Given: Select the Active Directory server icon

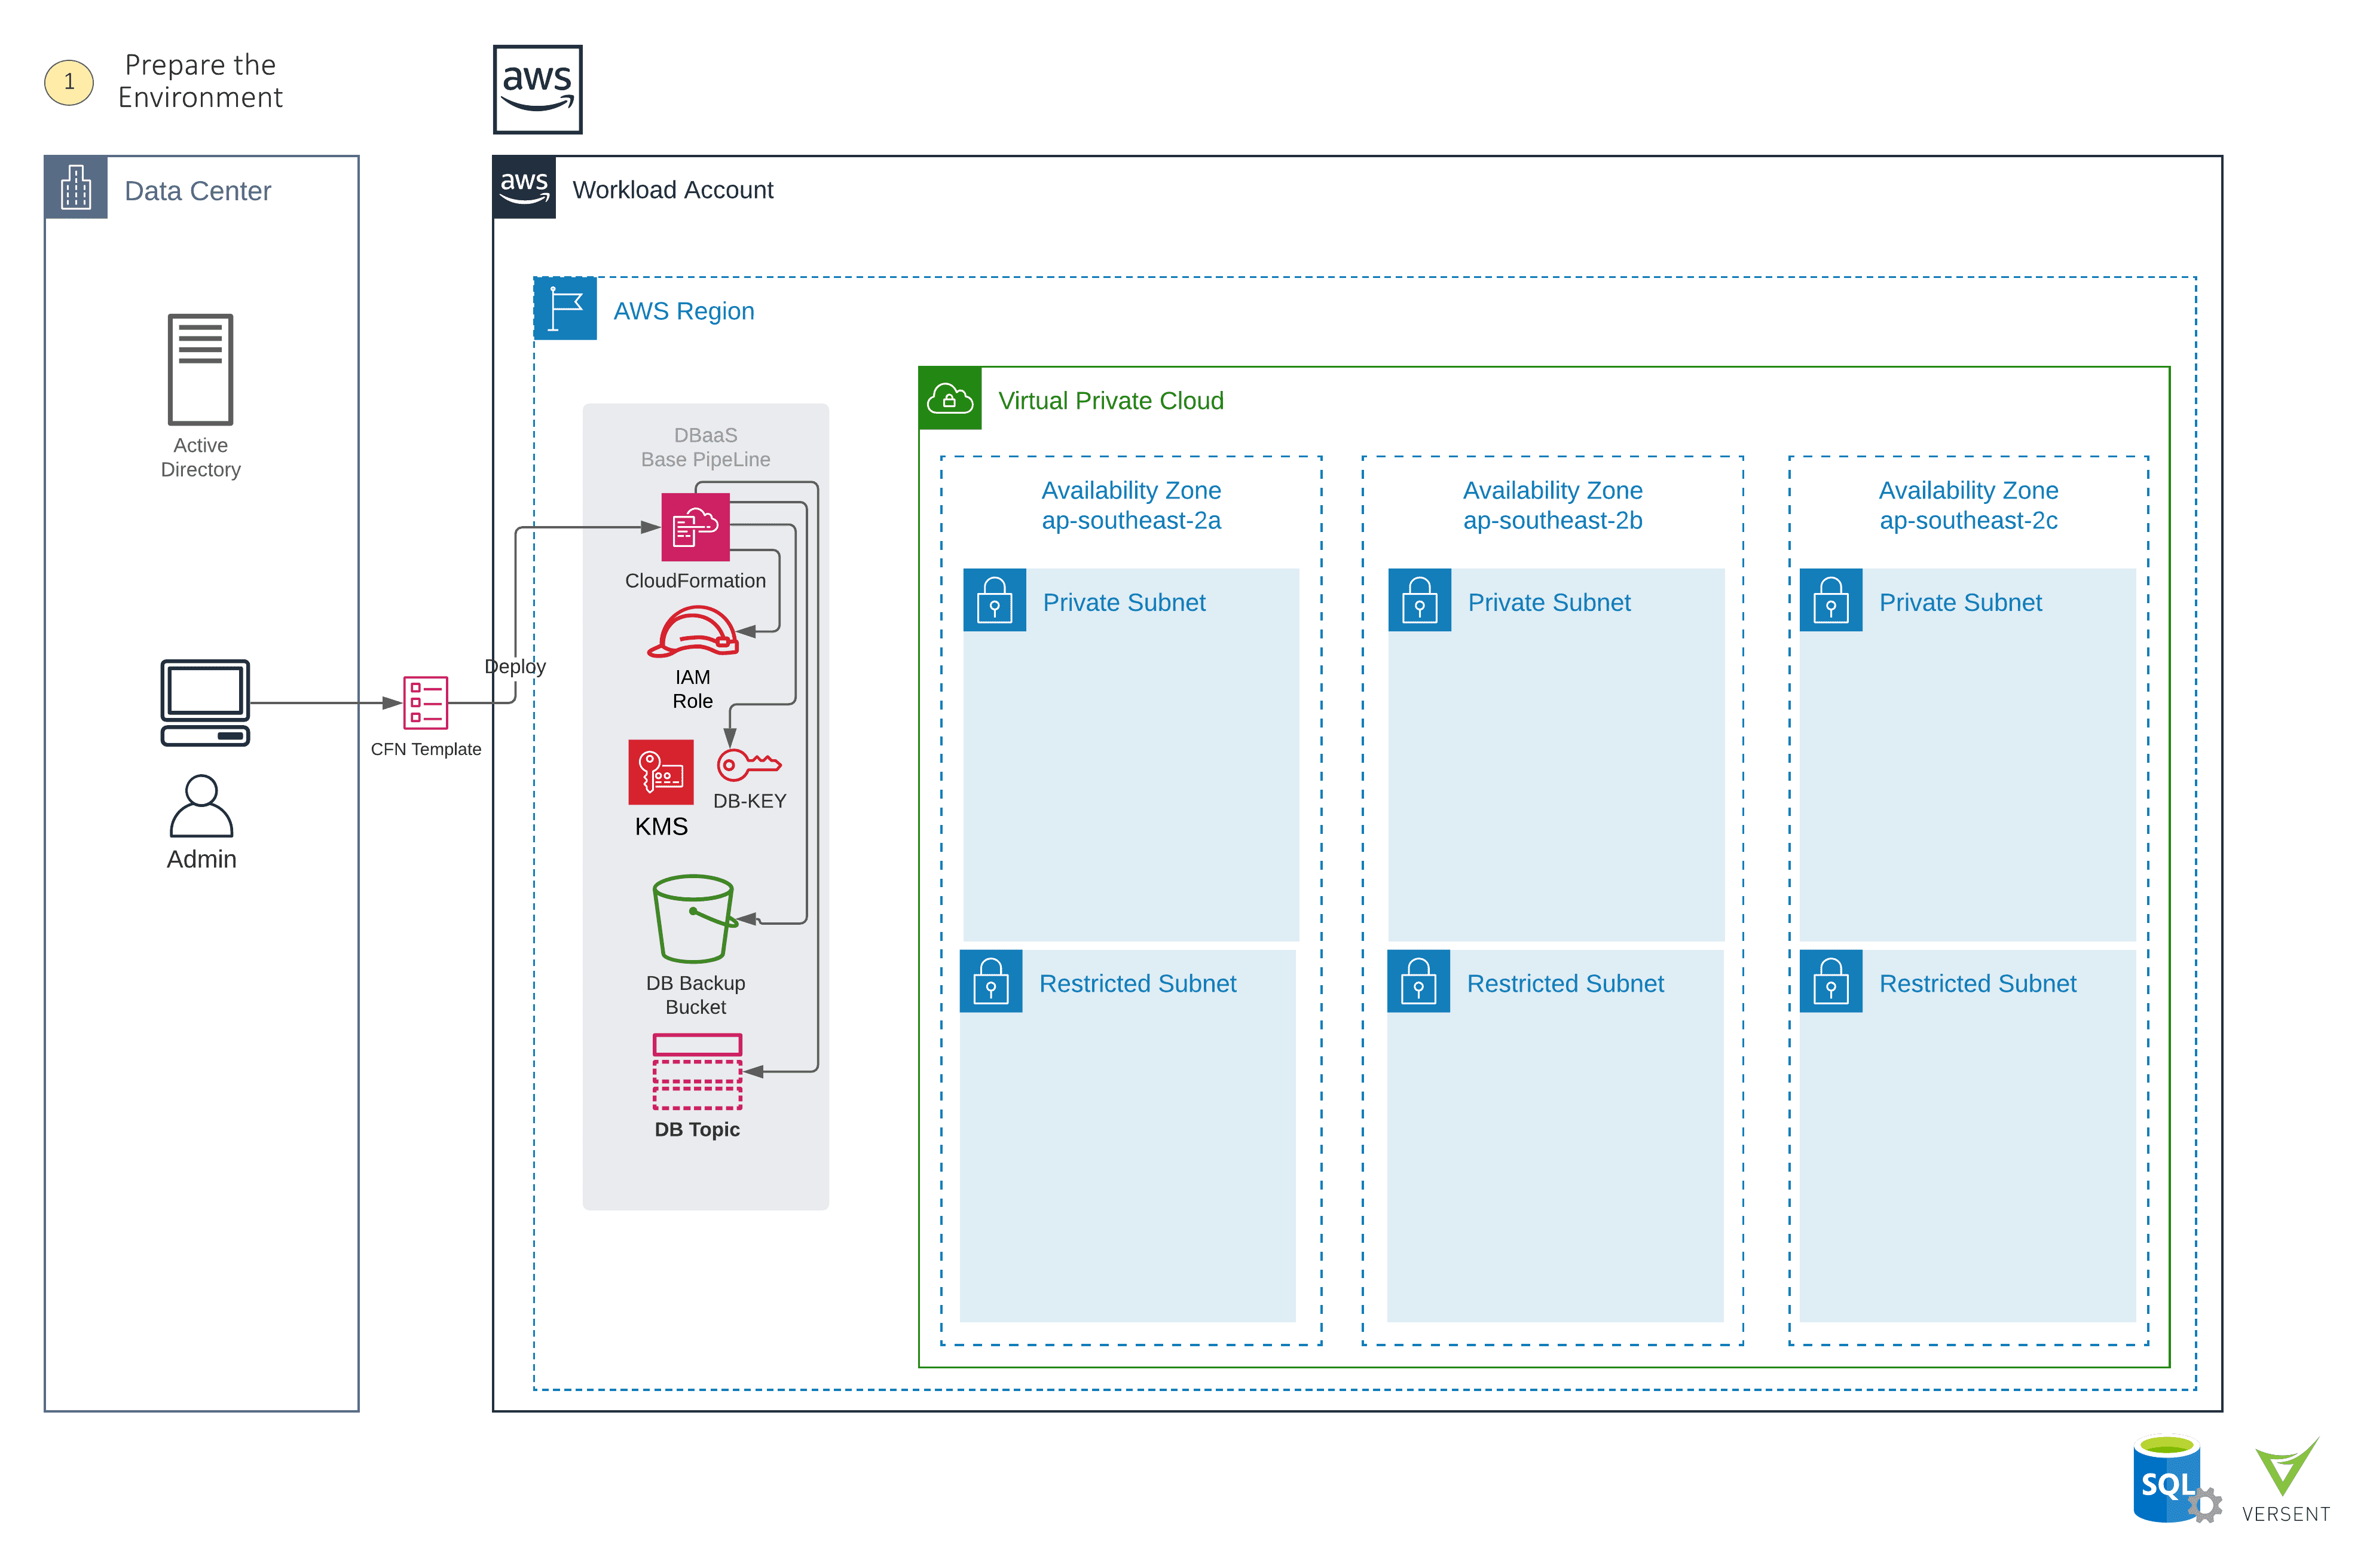Looking at the screenshot, I should 200,369.
